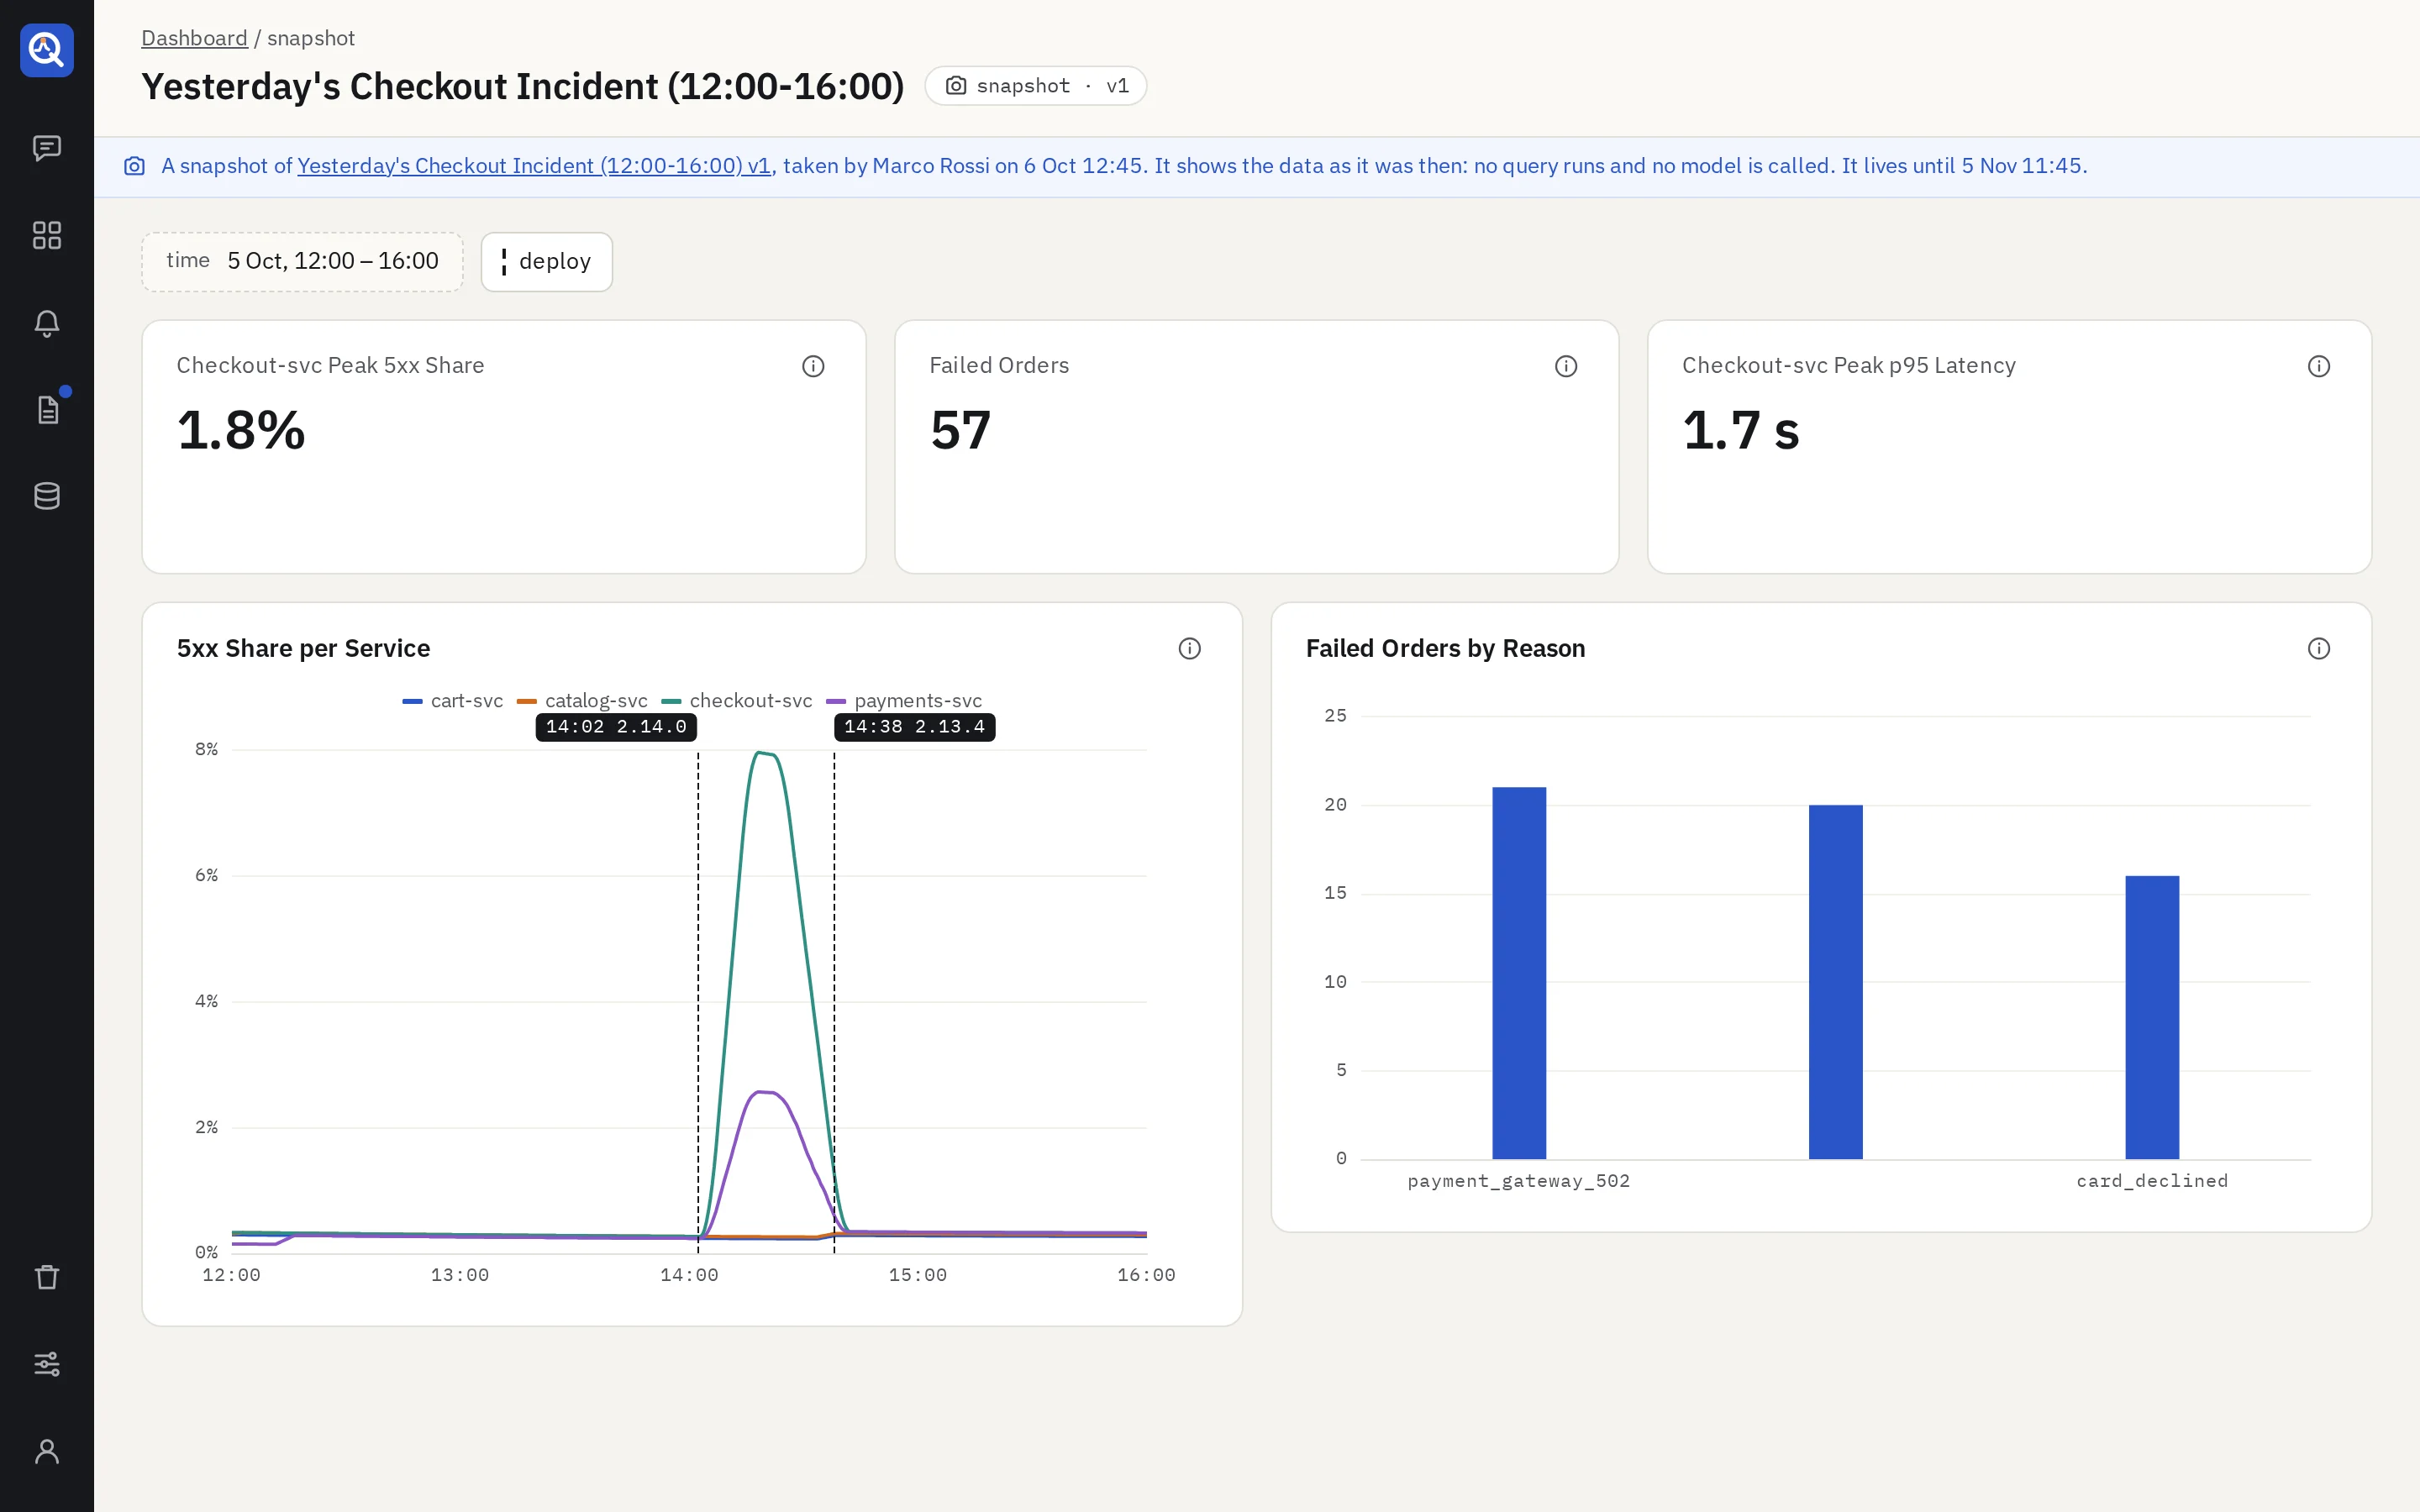The height and width of the screenshot is (1512, 2420).
Task: Open the documents icon with blue dot
Action: point(47,410)
